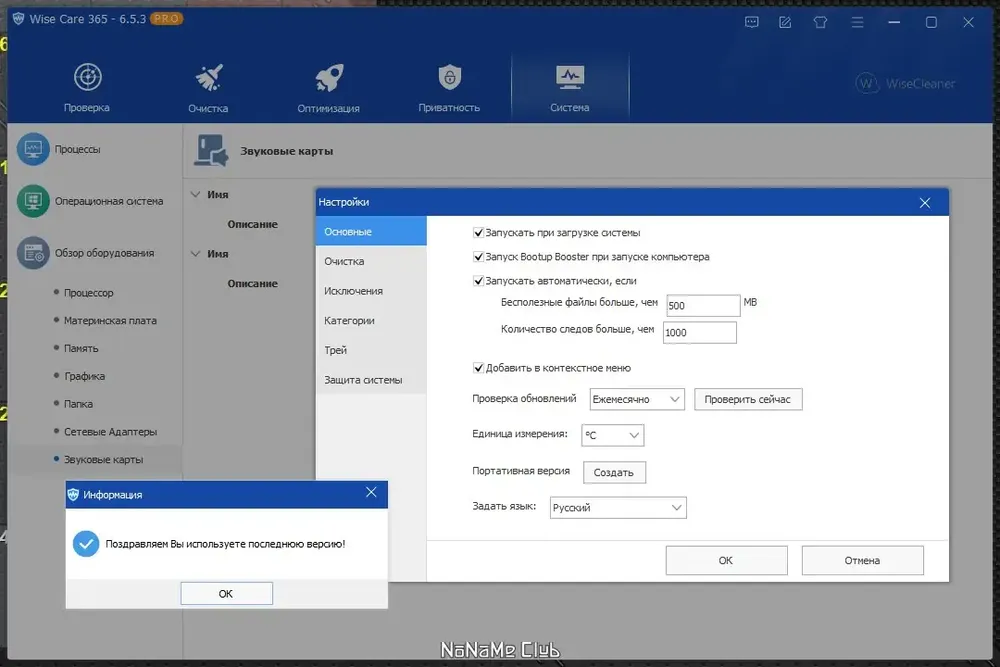Open the Приватность shield icon

tap(450, 77)
